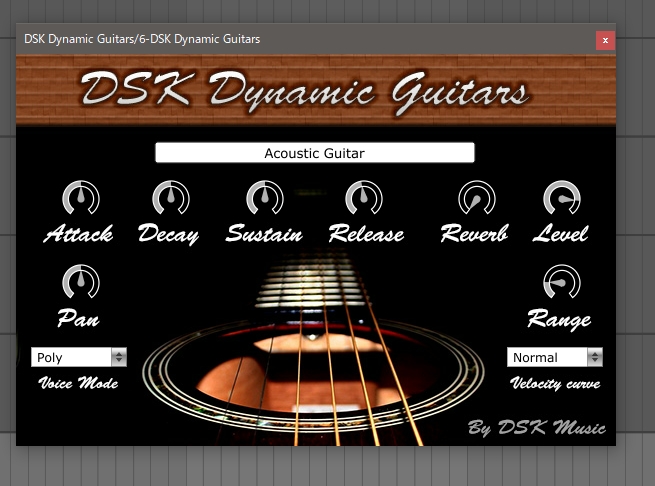The height and width of the screenshot is (486, 655).
Task: Click the Voice Mode label
Action: pos(78,383)
